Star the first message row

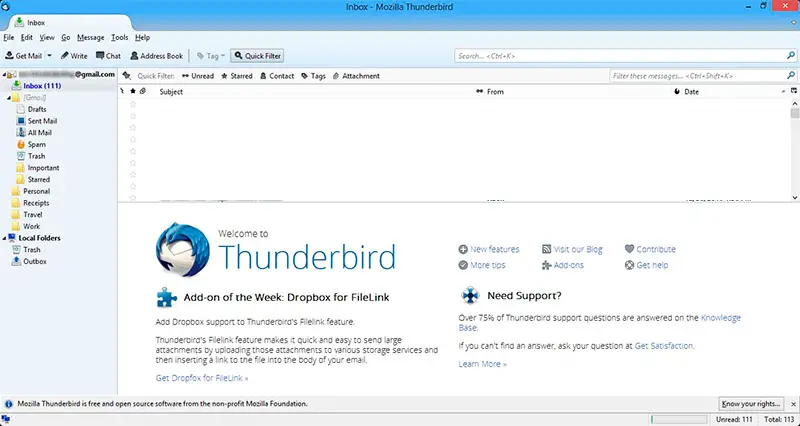pos(133,104)
